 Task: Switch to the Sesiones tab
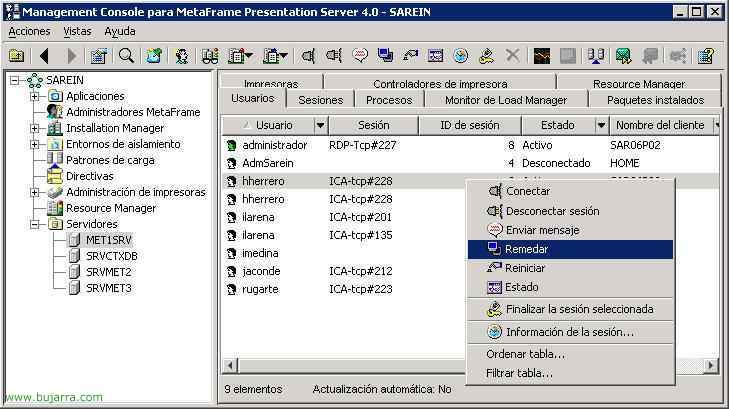point(320,100)
